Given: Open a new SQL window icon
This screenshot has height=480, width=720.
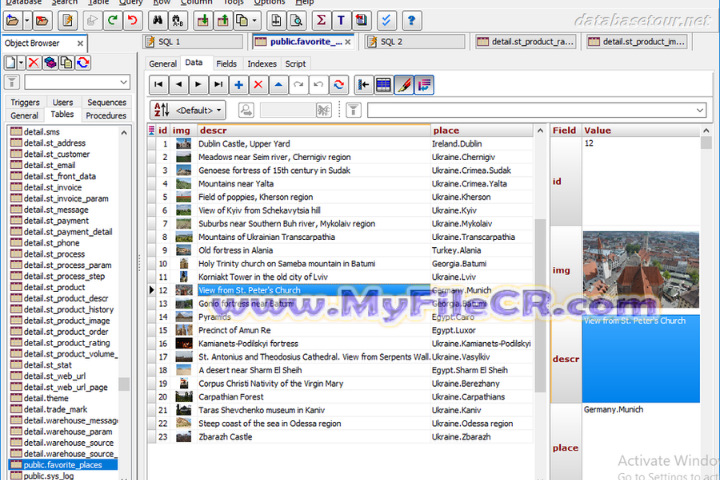Looking at the screenshot, I should tap(68, 21).
